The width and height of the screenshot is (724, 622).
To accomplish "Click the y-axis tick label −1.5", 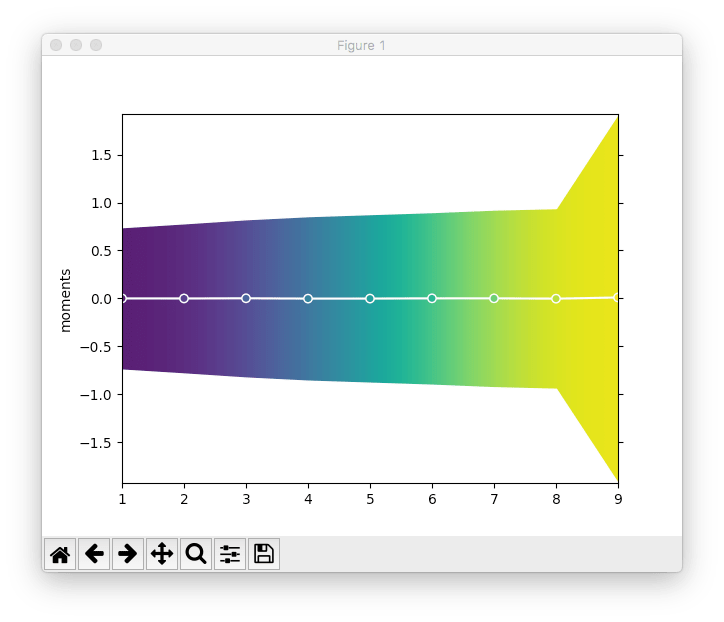I will 96,443.
